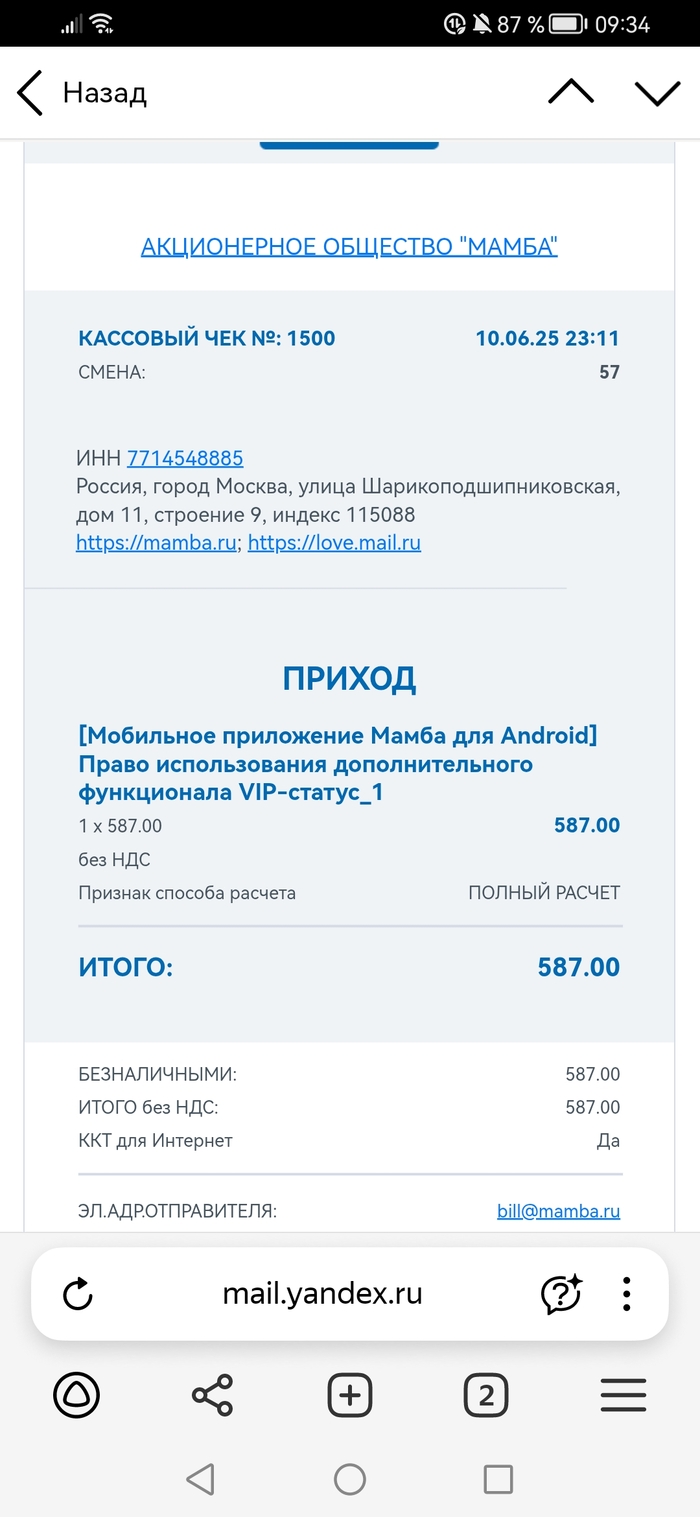Viewport: 700px width, 1517px height.
Task: Tap the share icon
Action: click(x=212, y=1395)
